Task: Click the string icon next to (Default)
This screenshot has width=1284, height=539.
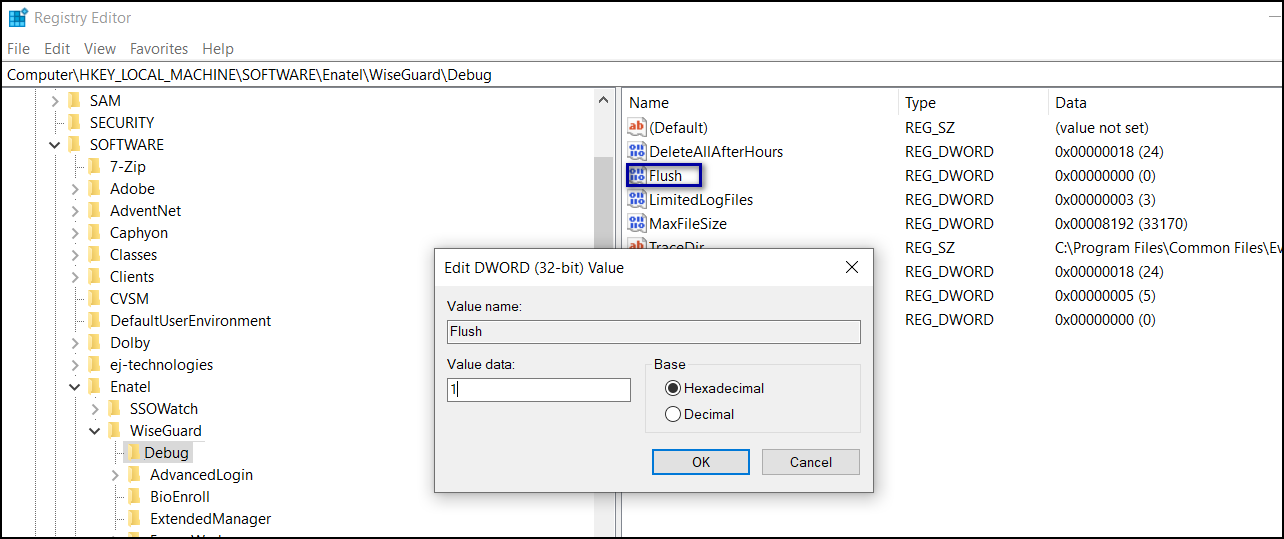Action: (637, 127)
